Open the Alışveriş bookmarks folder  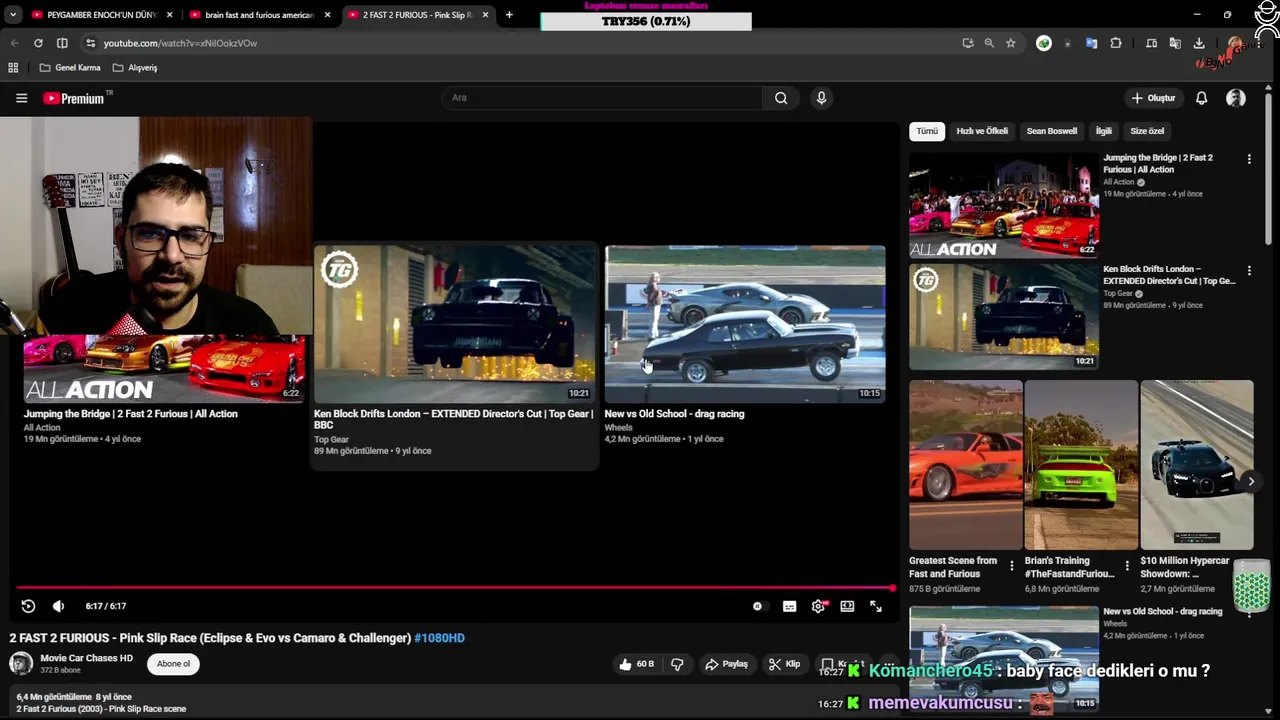click(135, 68)
